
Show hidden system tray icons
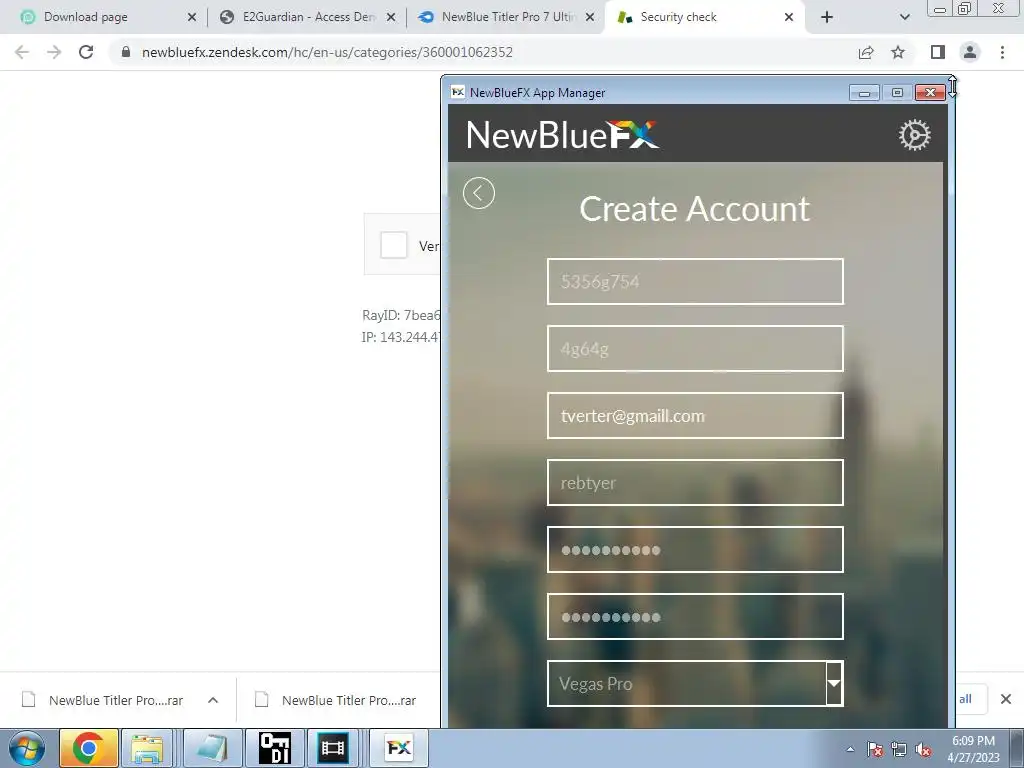tap(850, 750)
